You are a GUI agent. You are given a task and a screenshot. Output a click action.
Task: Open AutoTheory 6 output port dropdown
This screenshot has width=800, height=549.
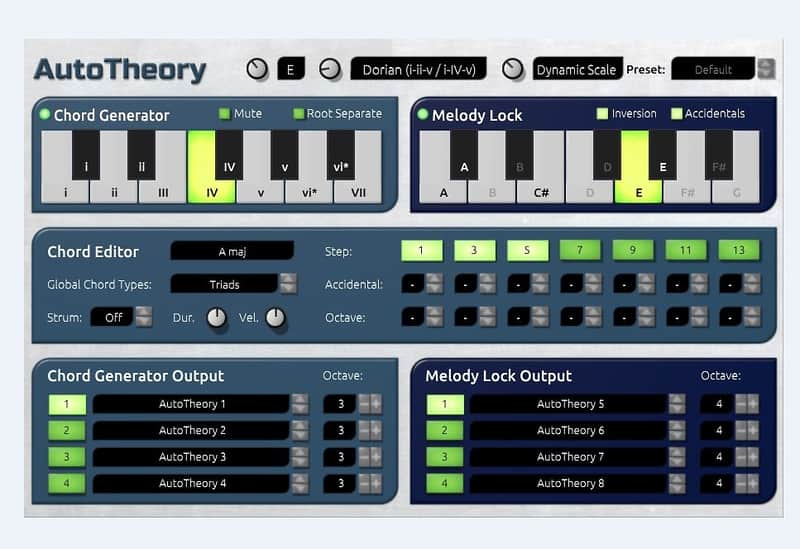677,430
